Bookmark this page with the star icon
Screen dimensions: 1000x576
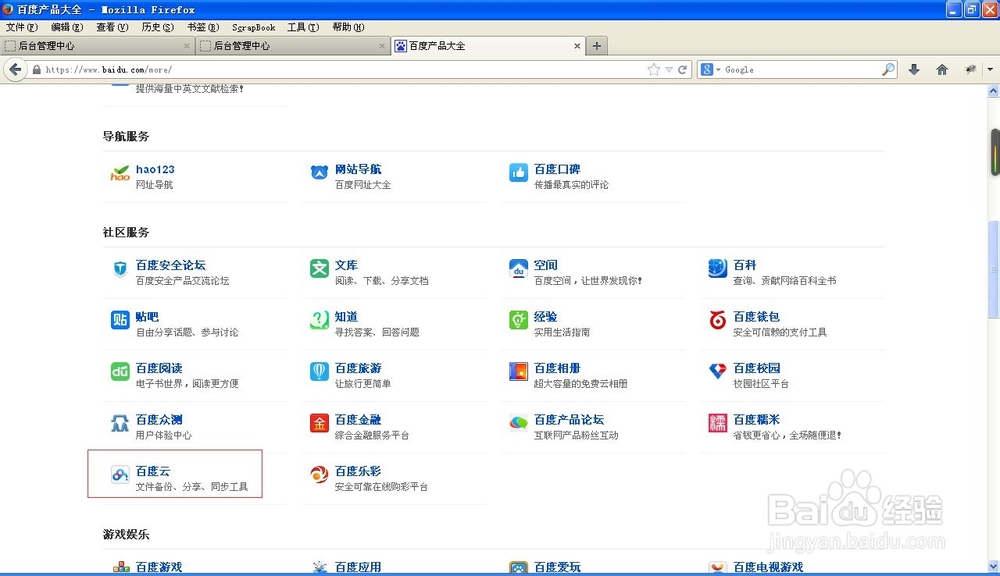pyautogui.click(x=654, y=70)
